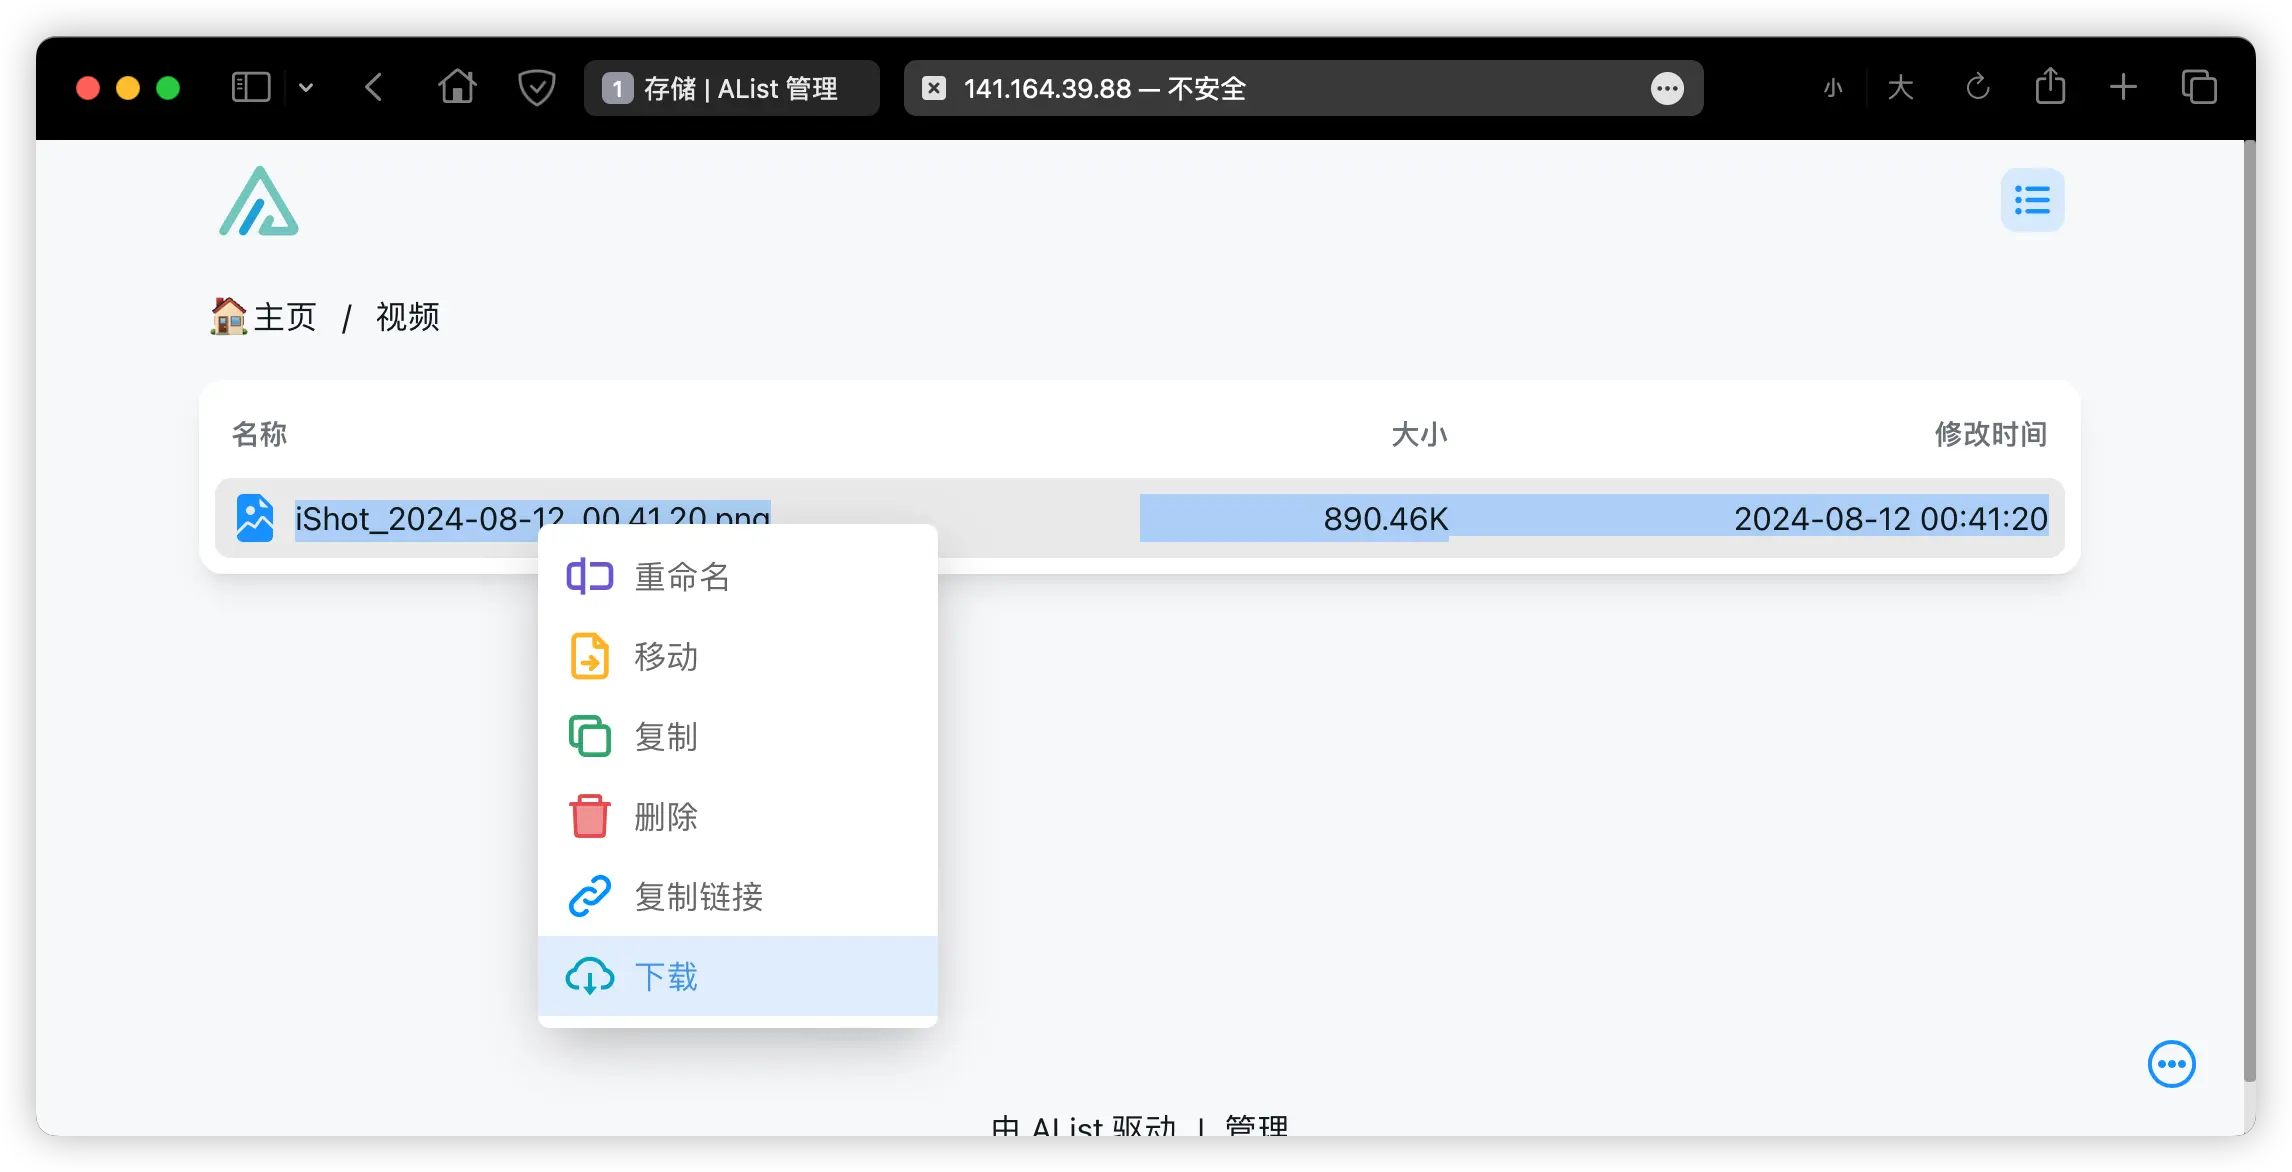Download the file via the cloud download icon
The image size is (2292, 1172).
point(590,976)
